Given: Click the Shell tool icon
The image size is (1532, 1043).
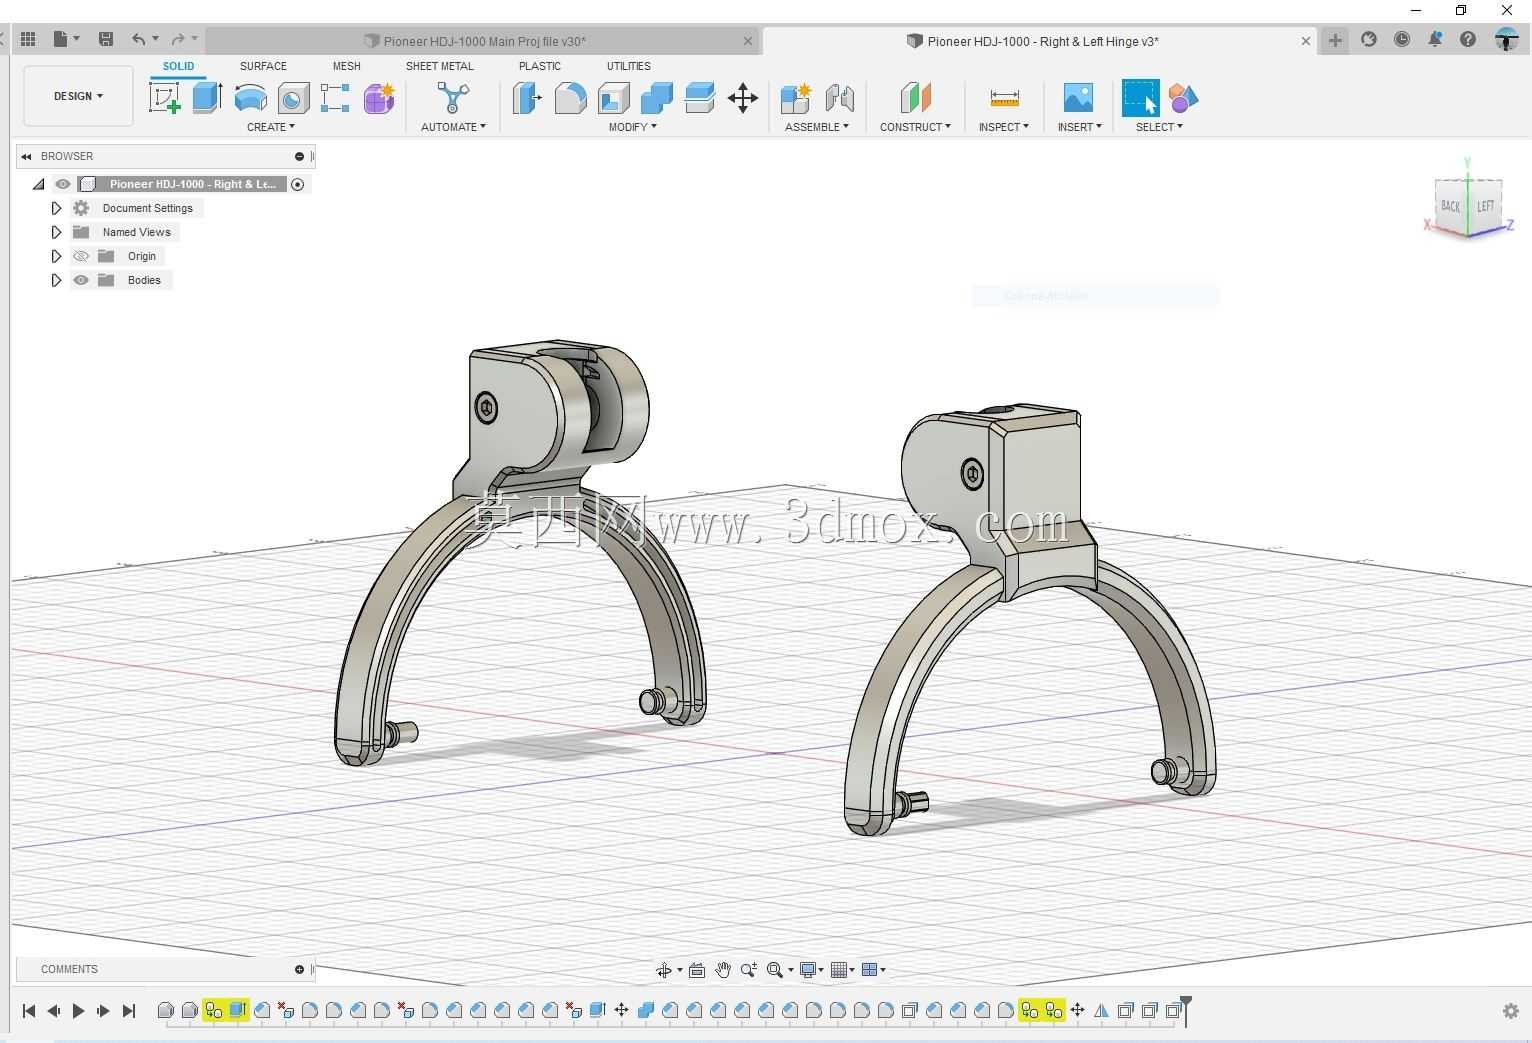Looking at the screenshot, I should [x=613, y=98].
